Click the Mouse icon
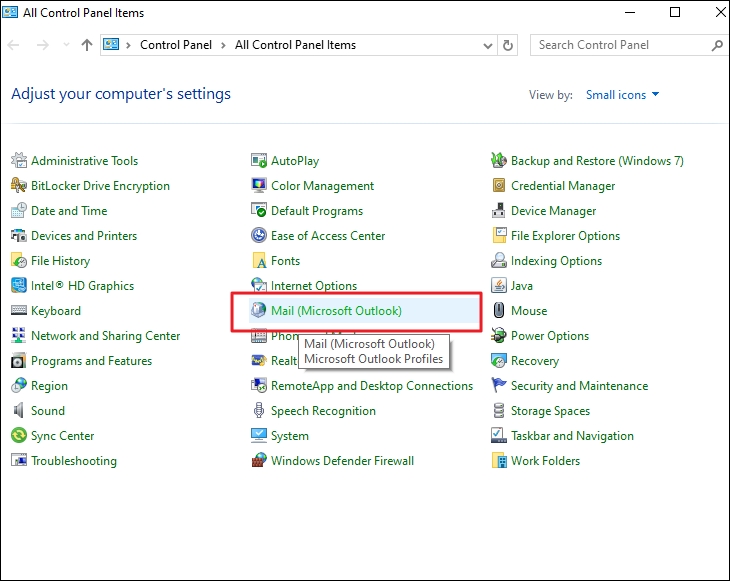 pos(499,311)
